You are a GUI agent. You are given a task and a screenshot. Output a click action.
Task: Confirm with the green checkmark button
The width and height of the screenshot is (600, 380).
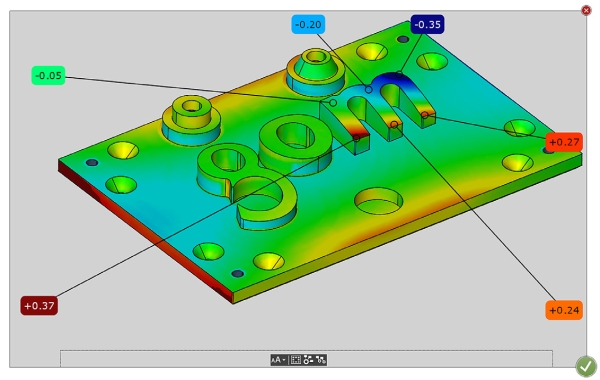(586, 367)
